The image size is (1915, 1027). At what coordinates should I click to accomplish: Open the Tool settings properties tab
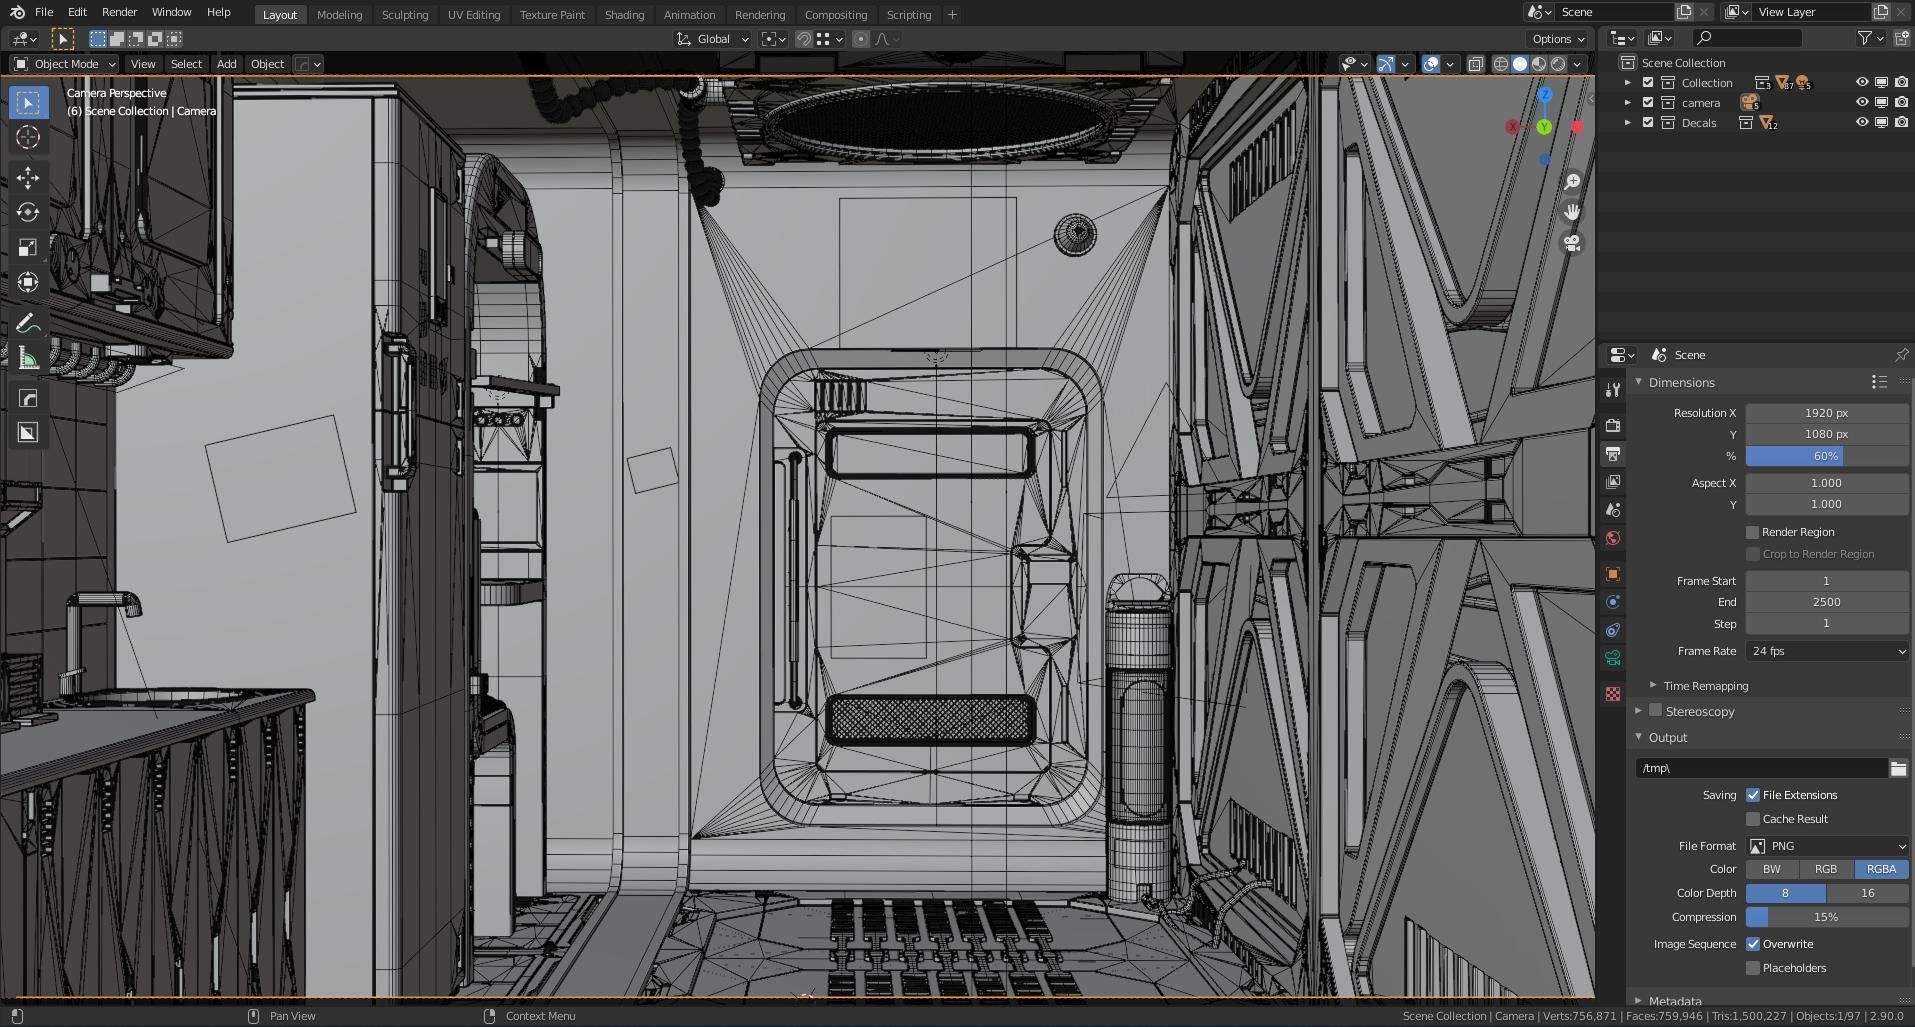coord(1612,390)
